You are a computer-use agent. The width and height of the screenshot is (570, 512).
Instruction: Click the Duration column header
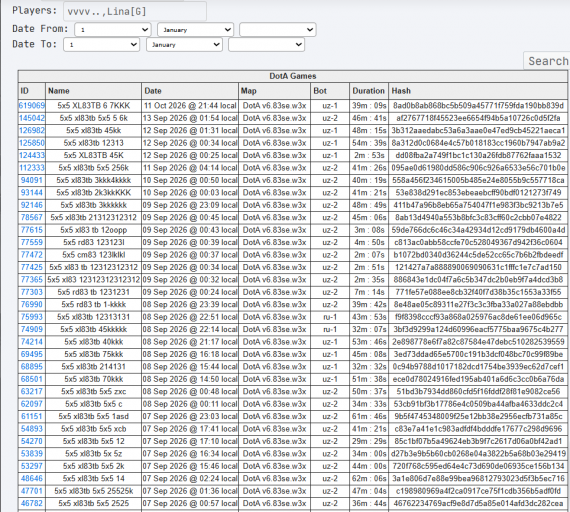click(x=369, y=91)
